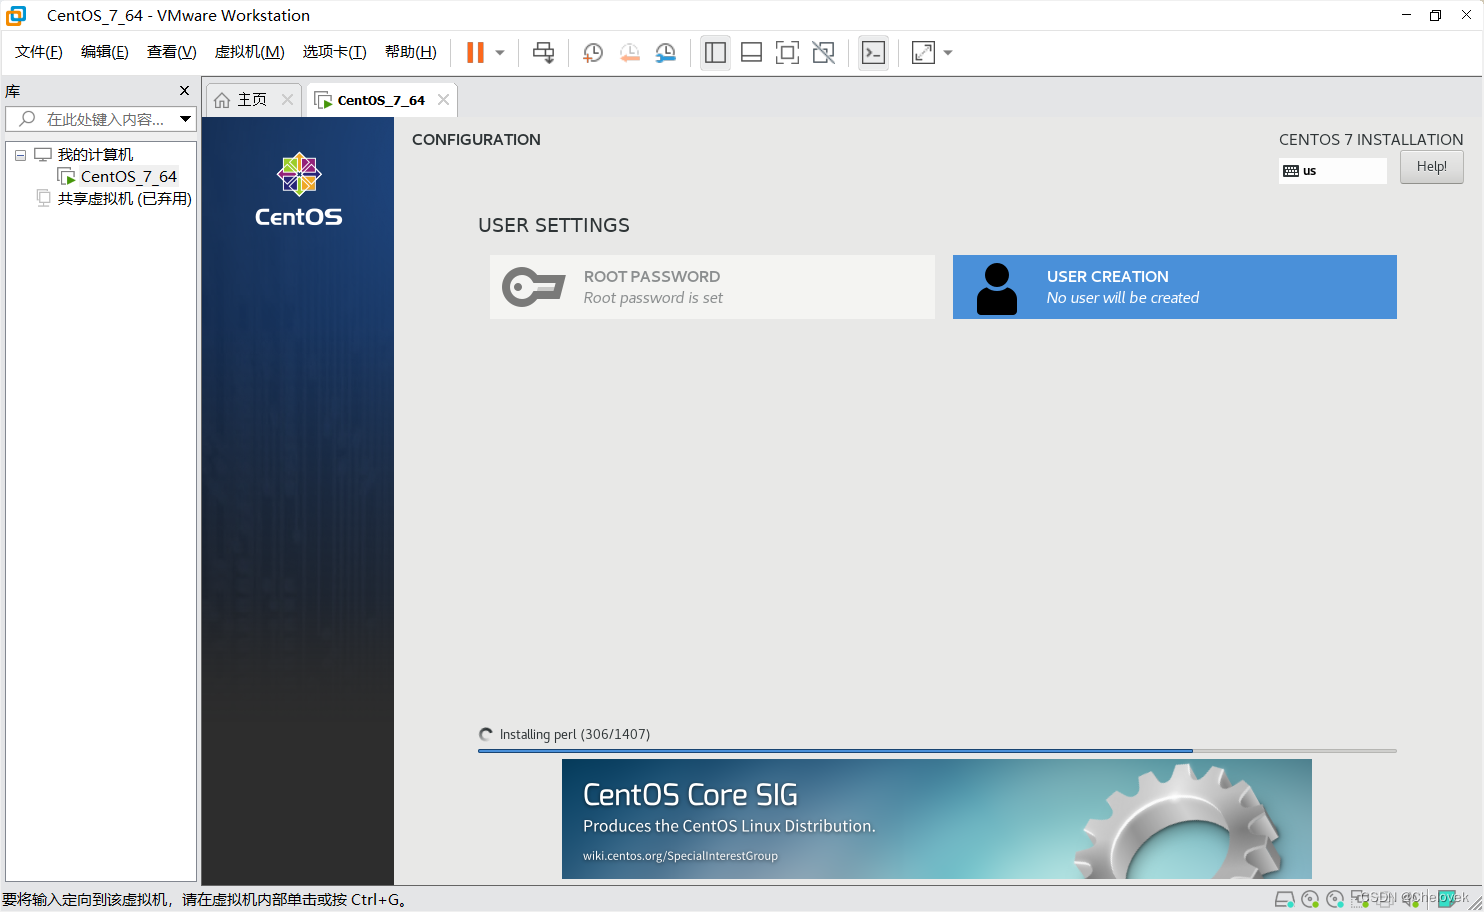The image size is (1484, 912).
Task: Restore down the VMware window
Action: [1435, 15]
